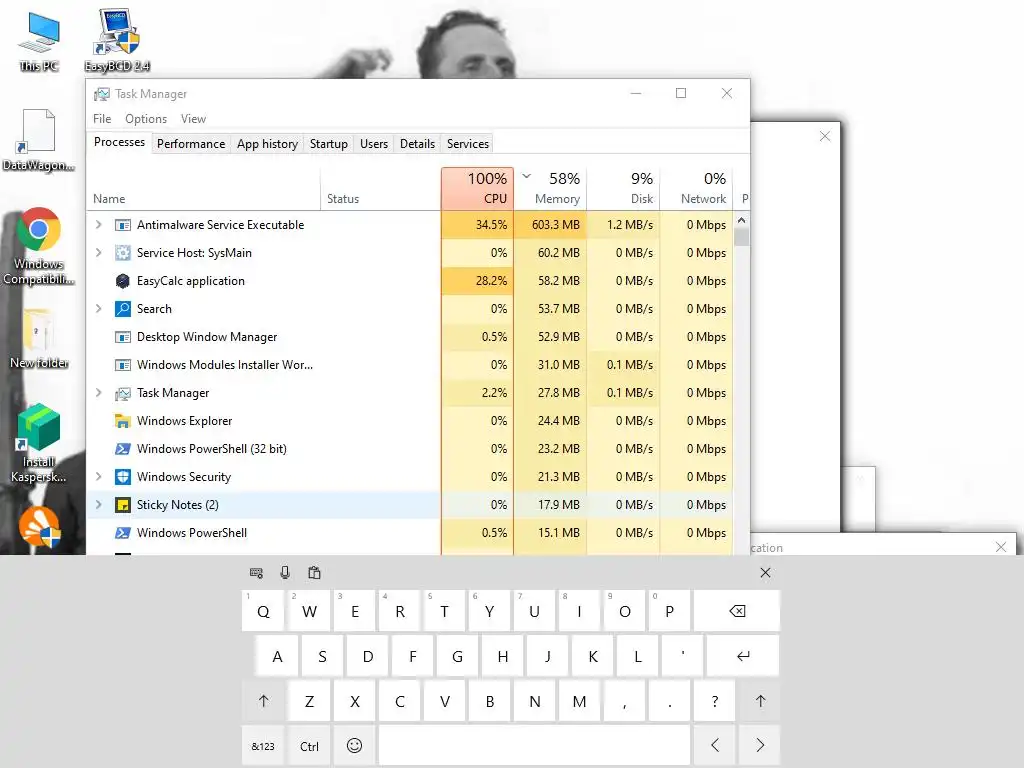Click Desktop Window Manager process icon
Image resolution: width=1024 pixels, height=768 pixels.
pos(122,337)
